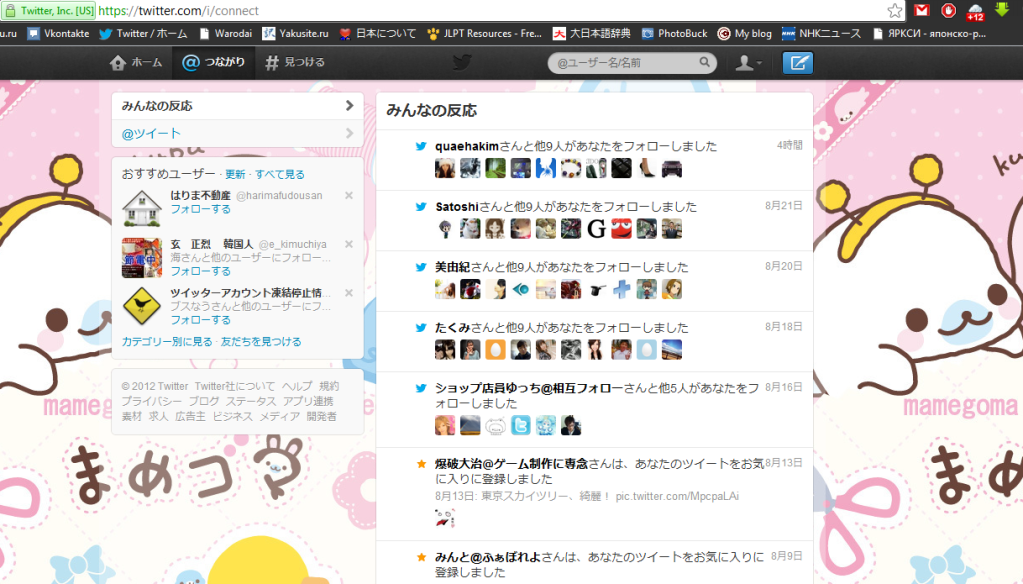Viewport: 1023px width, 584px height.
Task: Open the #見つける discover tab
Action: click(295, 63)
